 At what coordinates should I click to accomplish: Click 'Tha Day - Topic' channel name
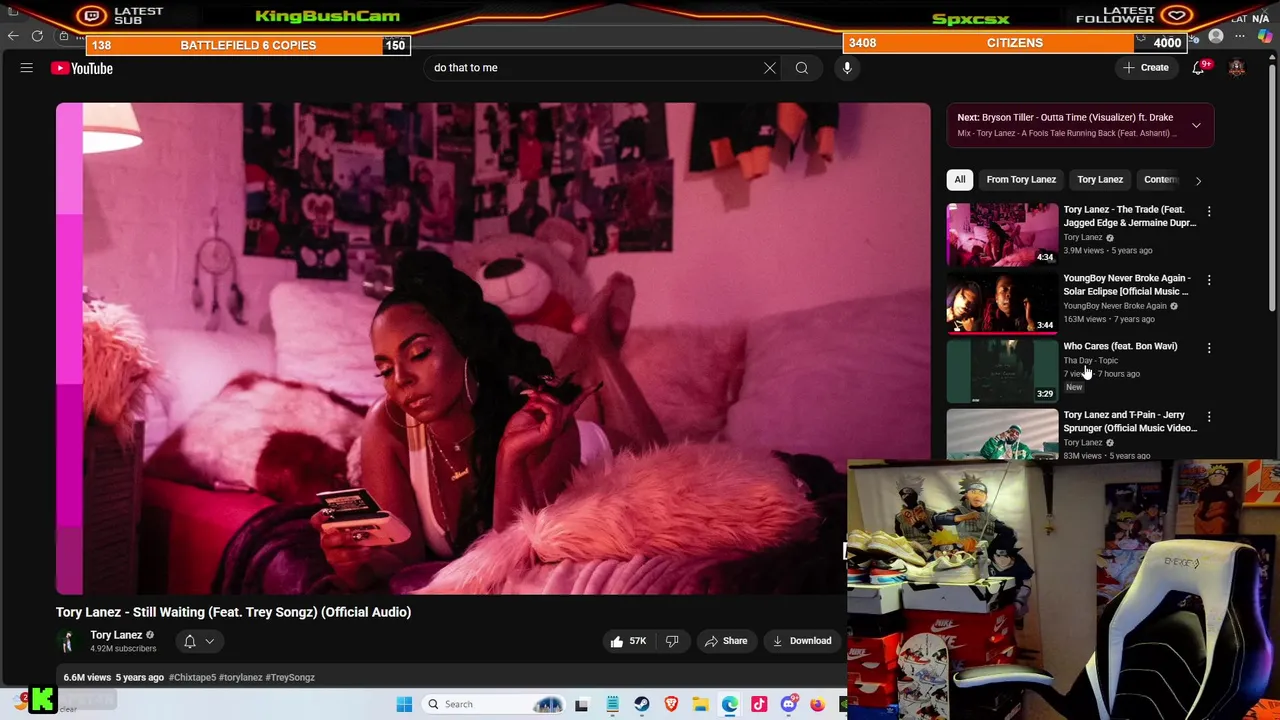click(x=1090, y=361)
